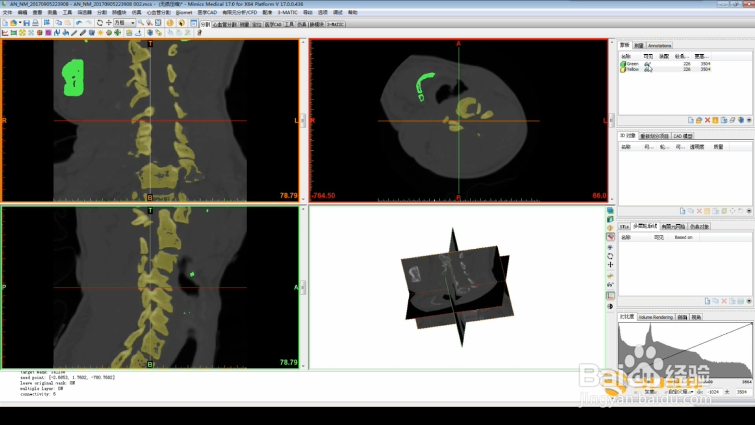Select the Pan cross-arrows tool in top toolbar
This screenshot has width=755, height=425.
pyautogui.click(x=109, y=23)
